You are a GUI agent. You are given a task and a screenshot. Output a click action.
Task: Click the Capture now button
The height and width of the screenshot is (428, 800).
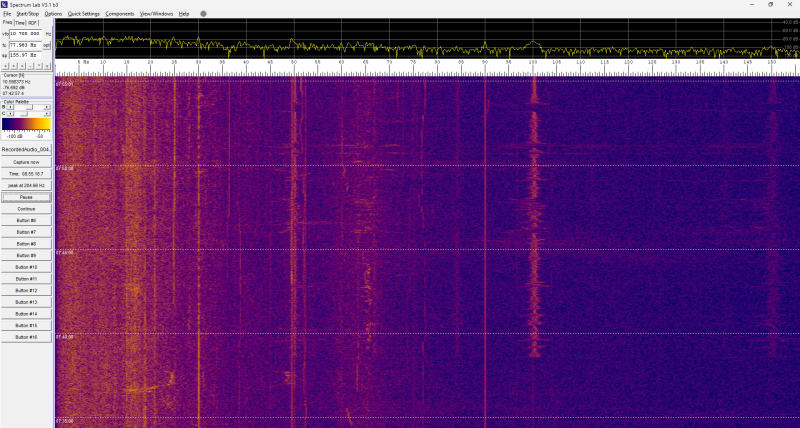(26, 162)
